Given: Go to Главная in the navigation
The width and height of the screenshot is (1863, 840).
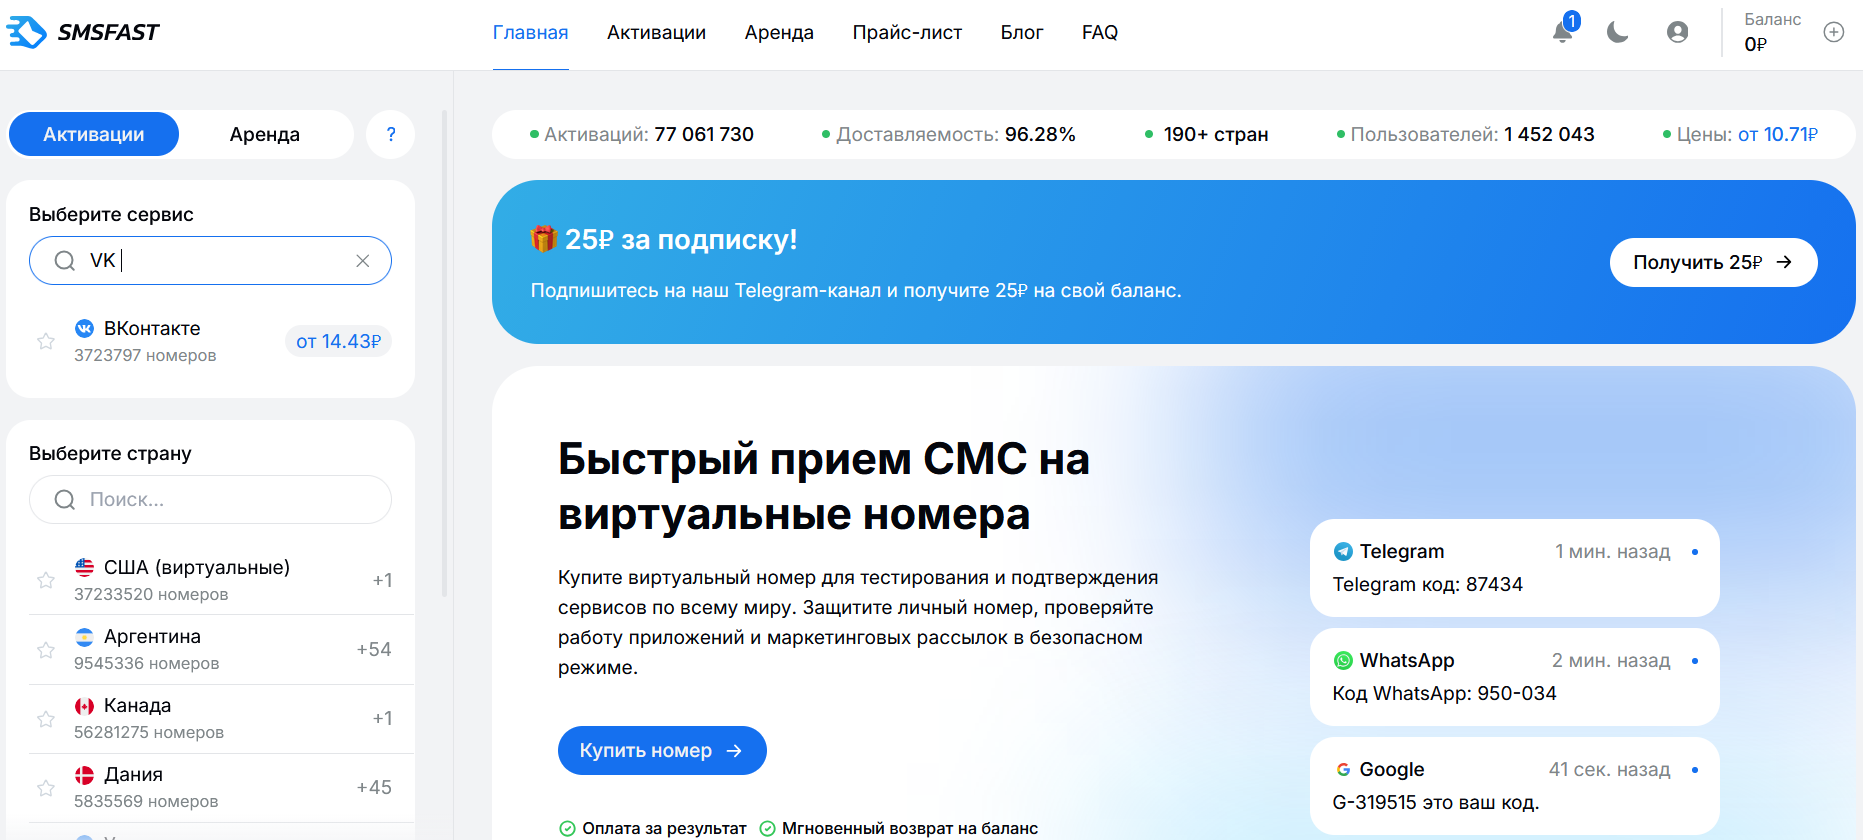Looking at the screenshot, I should (530, 33).
